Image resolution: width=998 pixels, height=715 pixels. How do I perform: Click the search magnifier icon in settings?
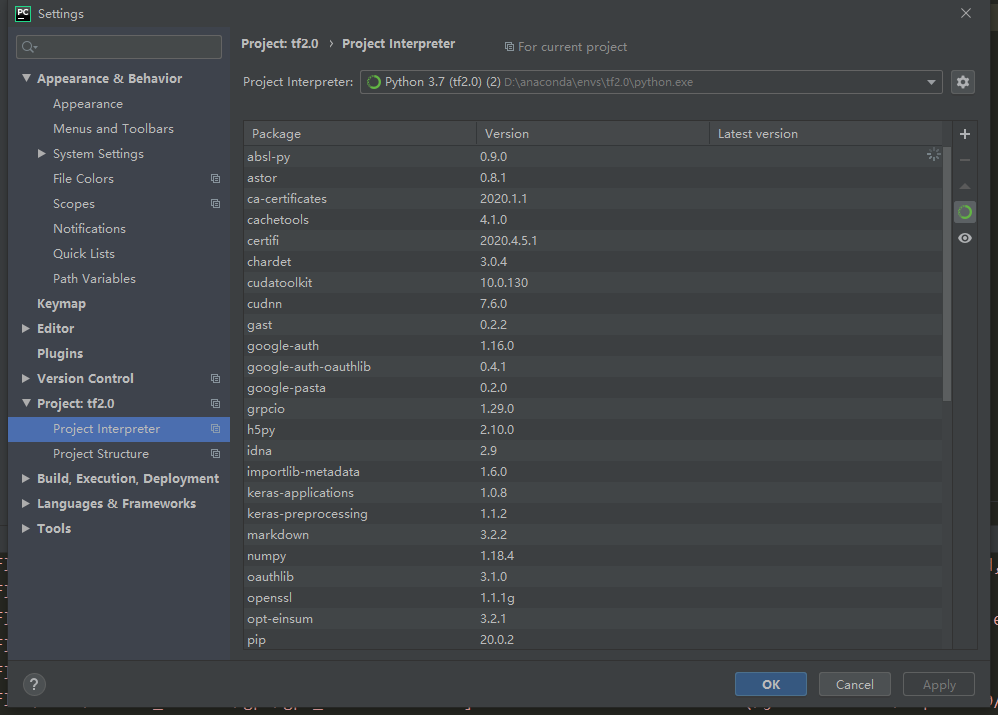click(x=29, y=47)
